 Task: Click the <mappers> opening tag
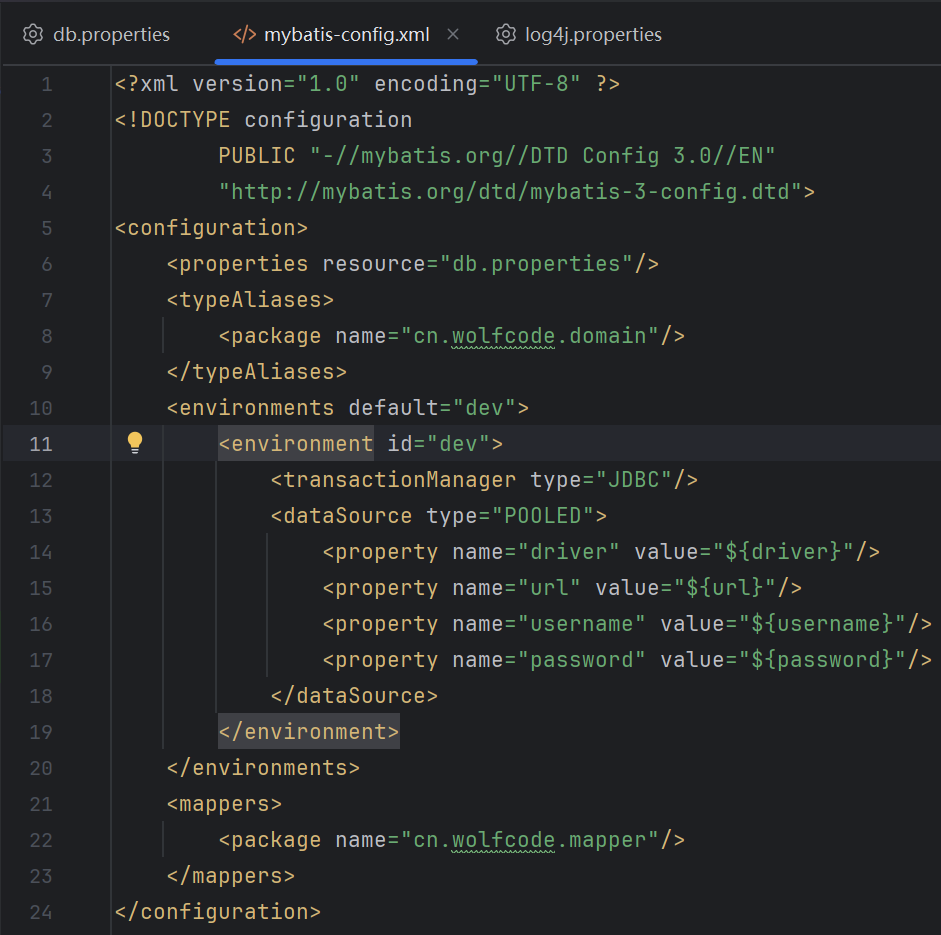[224, 804]
